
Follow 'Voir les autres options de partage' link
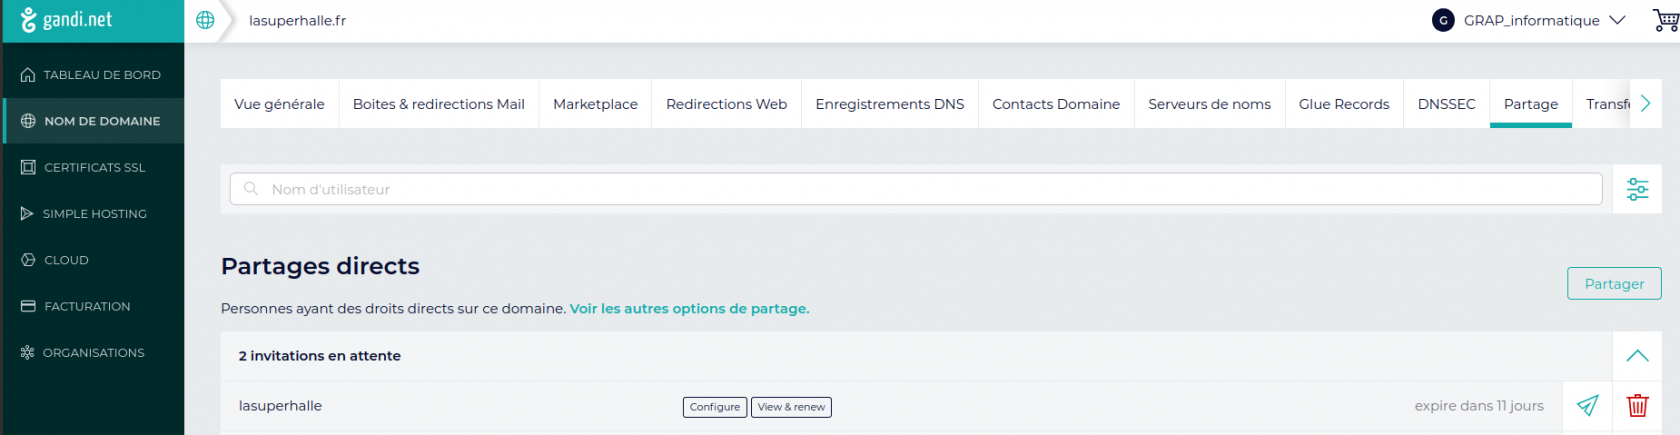click(x=689, y=309)
